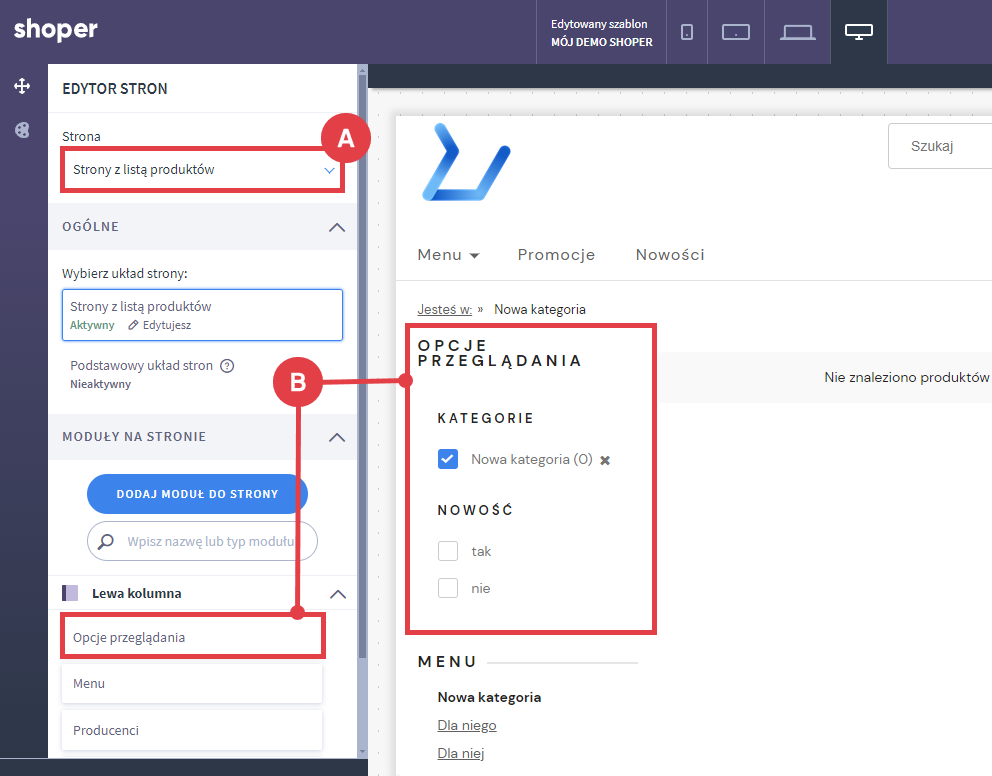
Task: Collapse the Lewa kolumna section
Action: click(x=337, y=593)
